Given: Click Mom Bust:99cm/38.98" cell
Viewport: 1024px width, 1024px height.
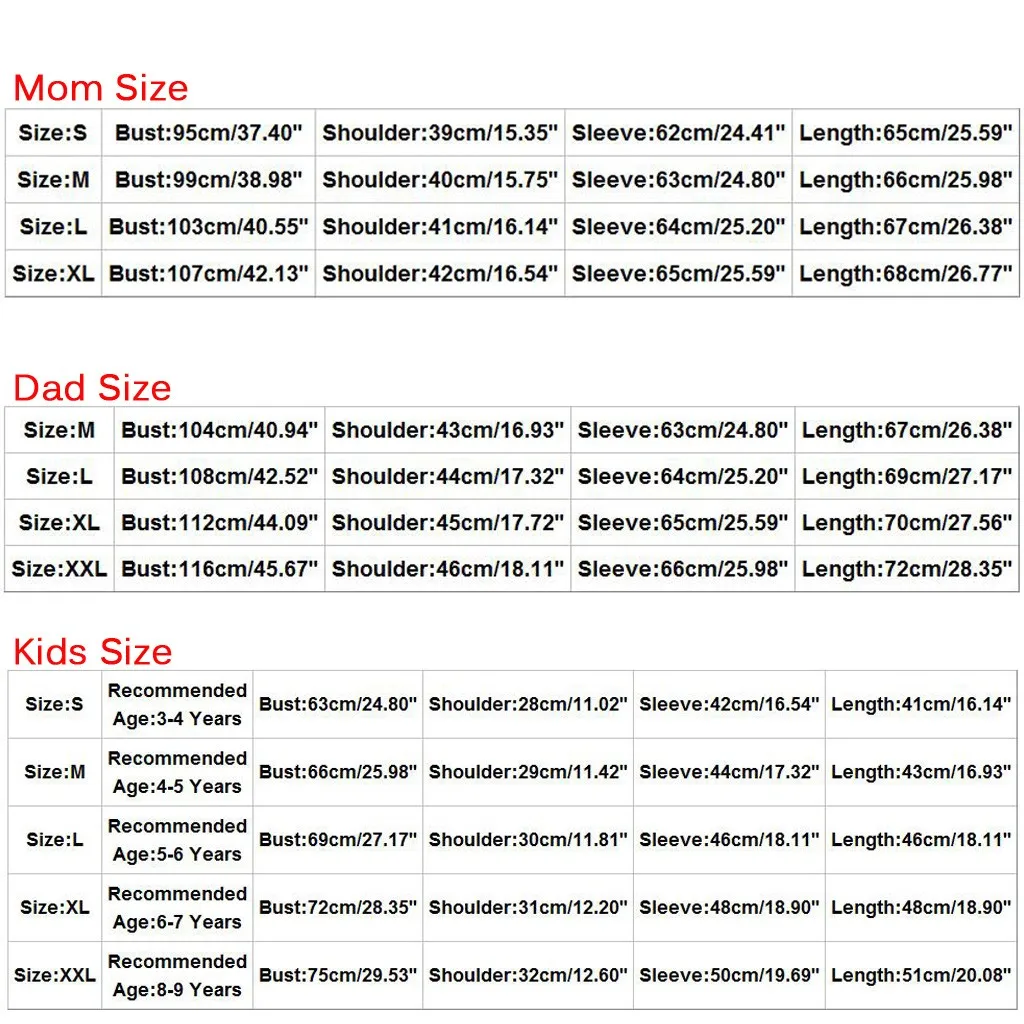Looking at the screenshot, I should 208,180.
